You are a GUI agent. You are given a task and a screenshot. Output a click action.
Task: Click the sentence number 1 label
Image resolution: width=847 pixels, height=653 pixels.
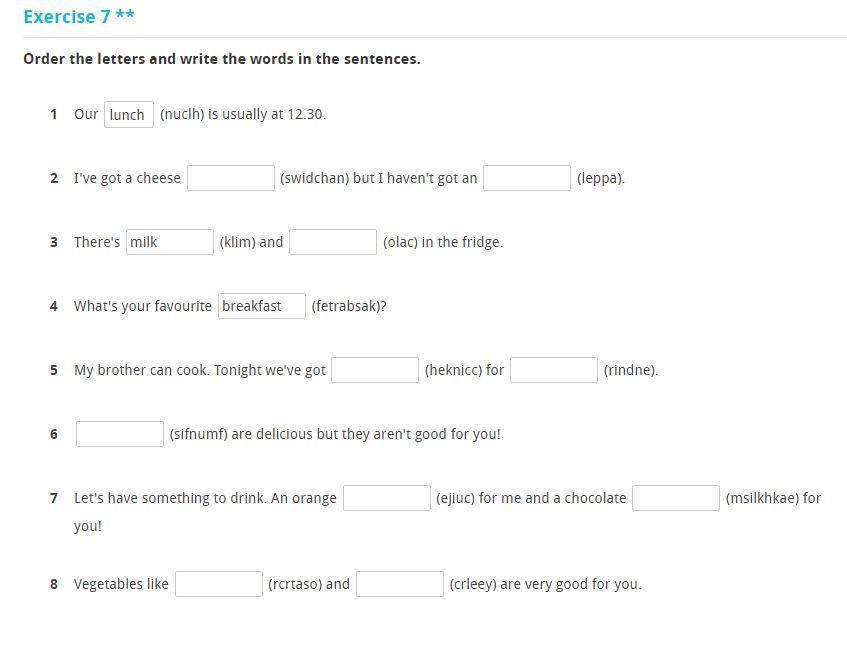pos(54,114)
